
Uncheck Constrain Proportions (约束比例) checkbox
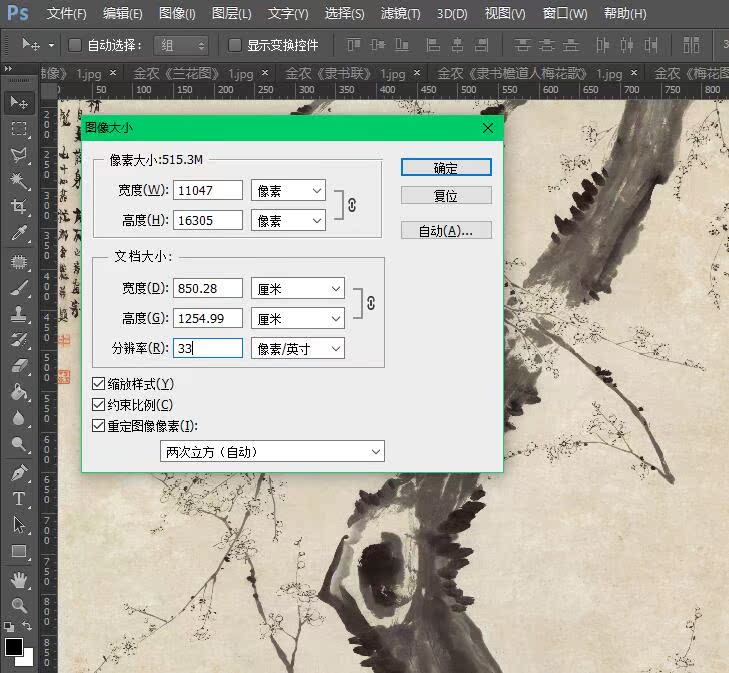coord(98,405)
